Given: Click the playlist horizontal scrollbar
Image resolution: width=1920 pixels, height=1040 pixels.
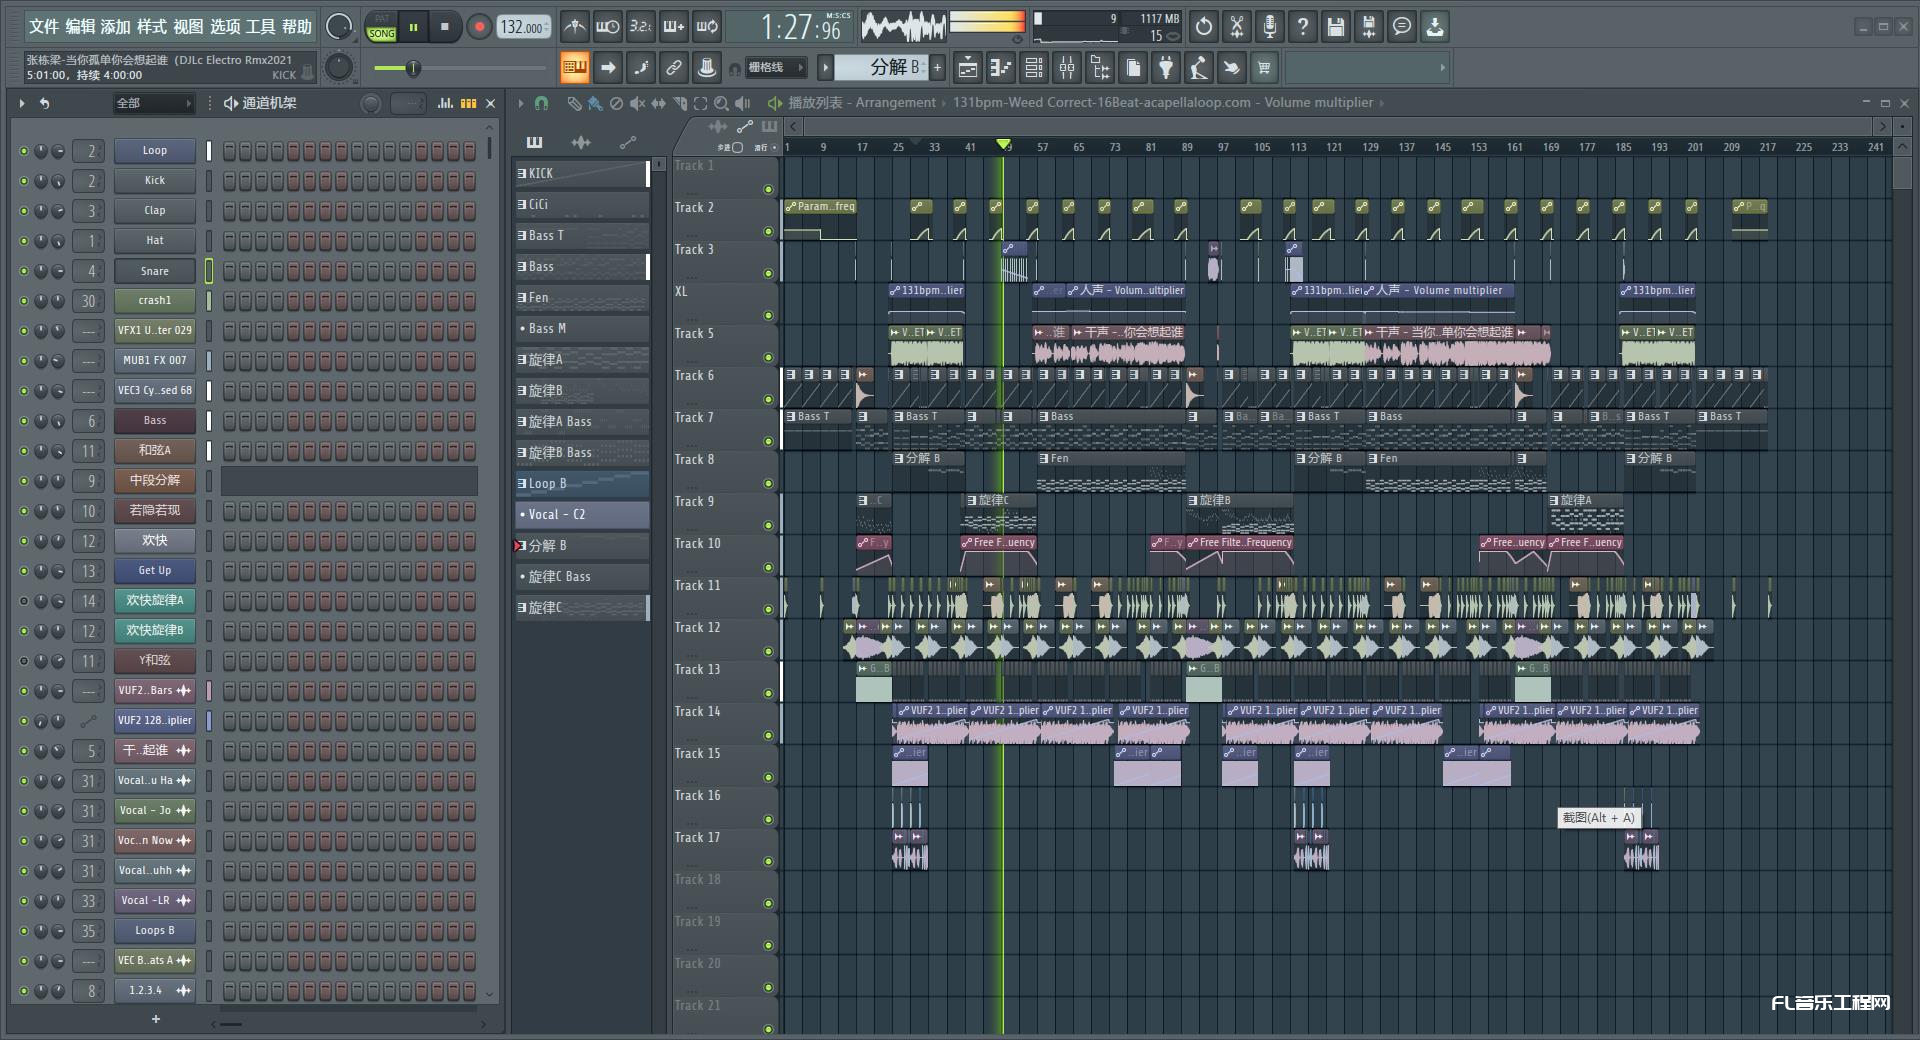Looking at the screenshot, I should [1337, 126].
